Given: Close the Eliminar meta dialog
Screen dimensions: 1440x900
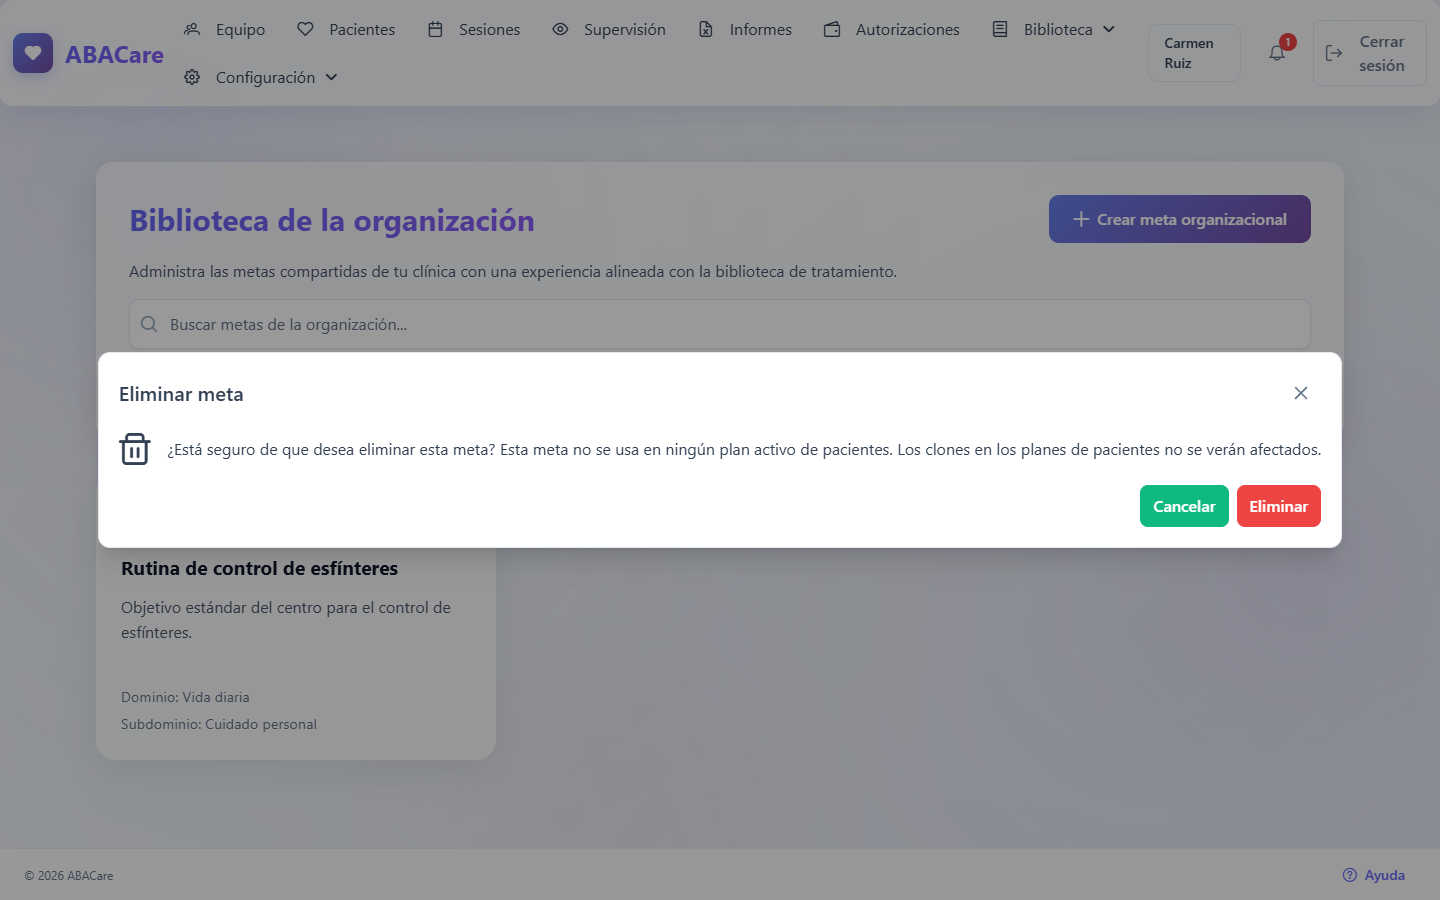Looking at the screenshot, I should coord(1301,393).
